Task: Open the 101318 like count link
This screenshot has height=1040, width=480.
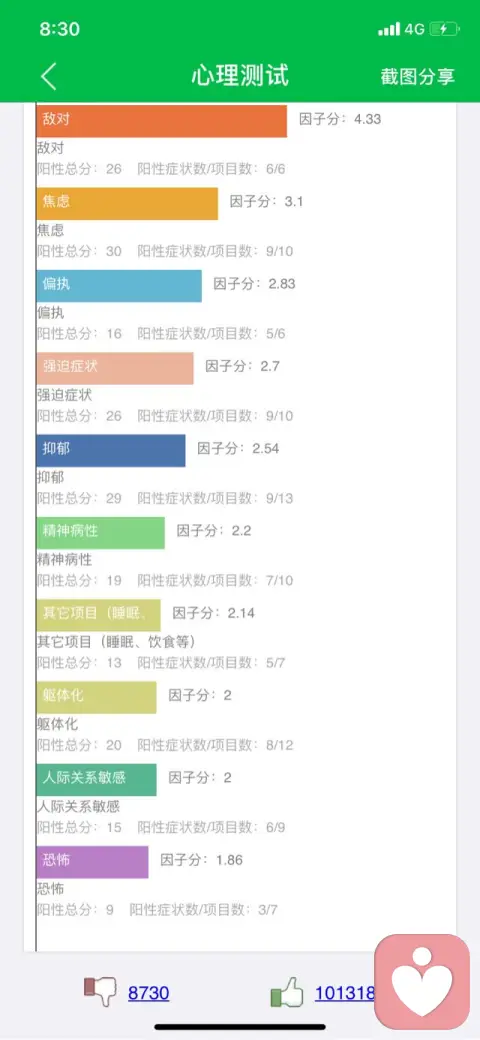Action: pos(345,993)
